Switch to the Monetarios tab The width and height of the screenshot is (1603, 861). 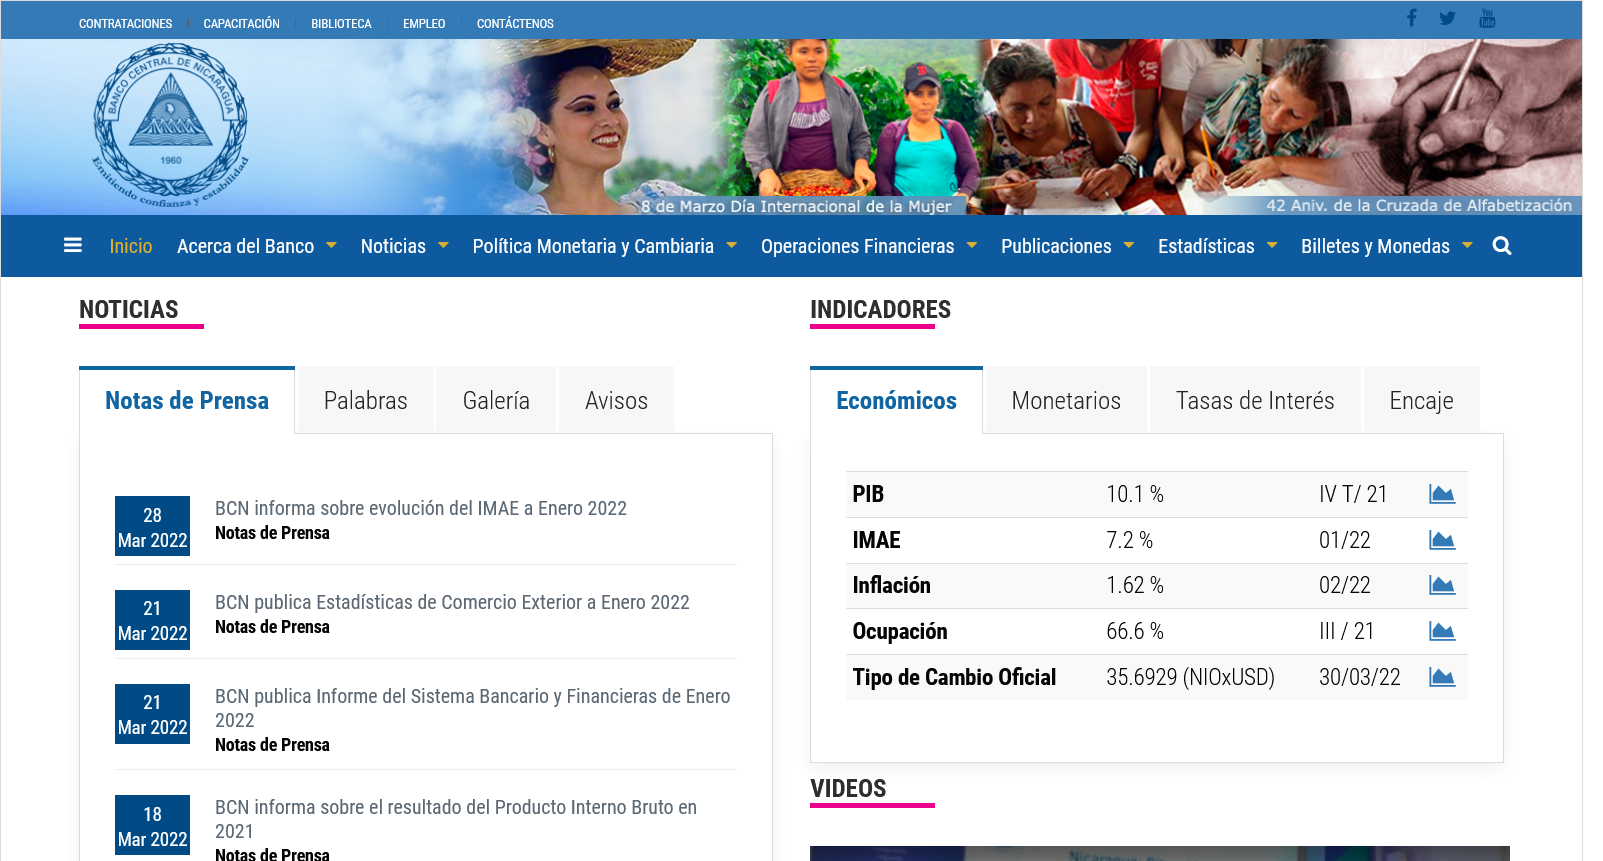pyautogui.click(x=1065, y=401)
